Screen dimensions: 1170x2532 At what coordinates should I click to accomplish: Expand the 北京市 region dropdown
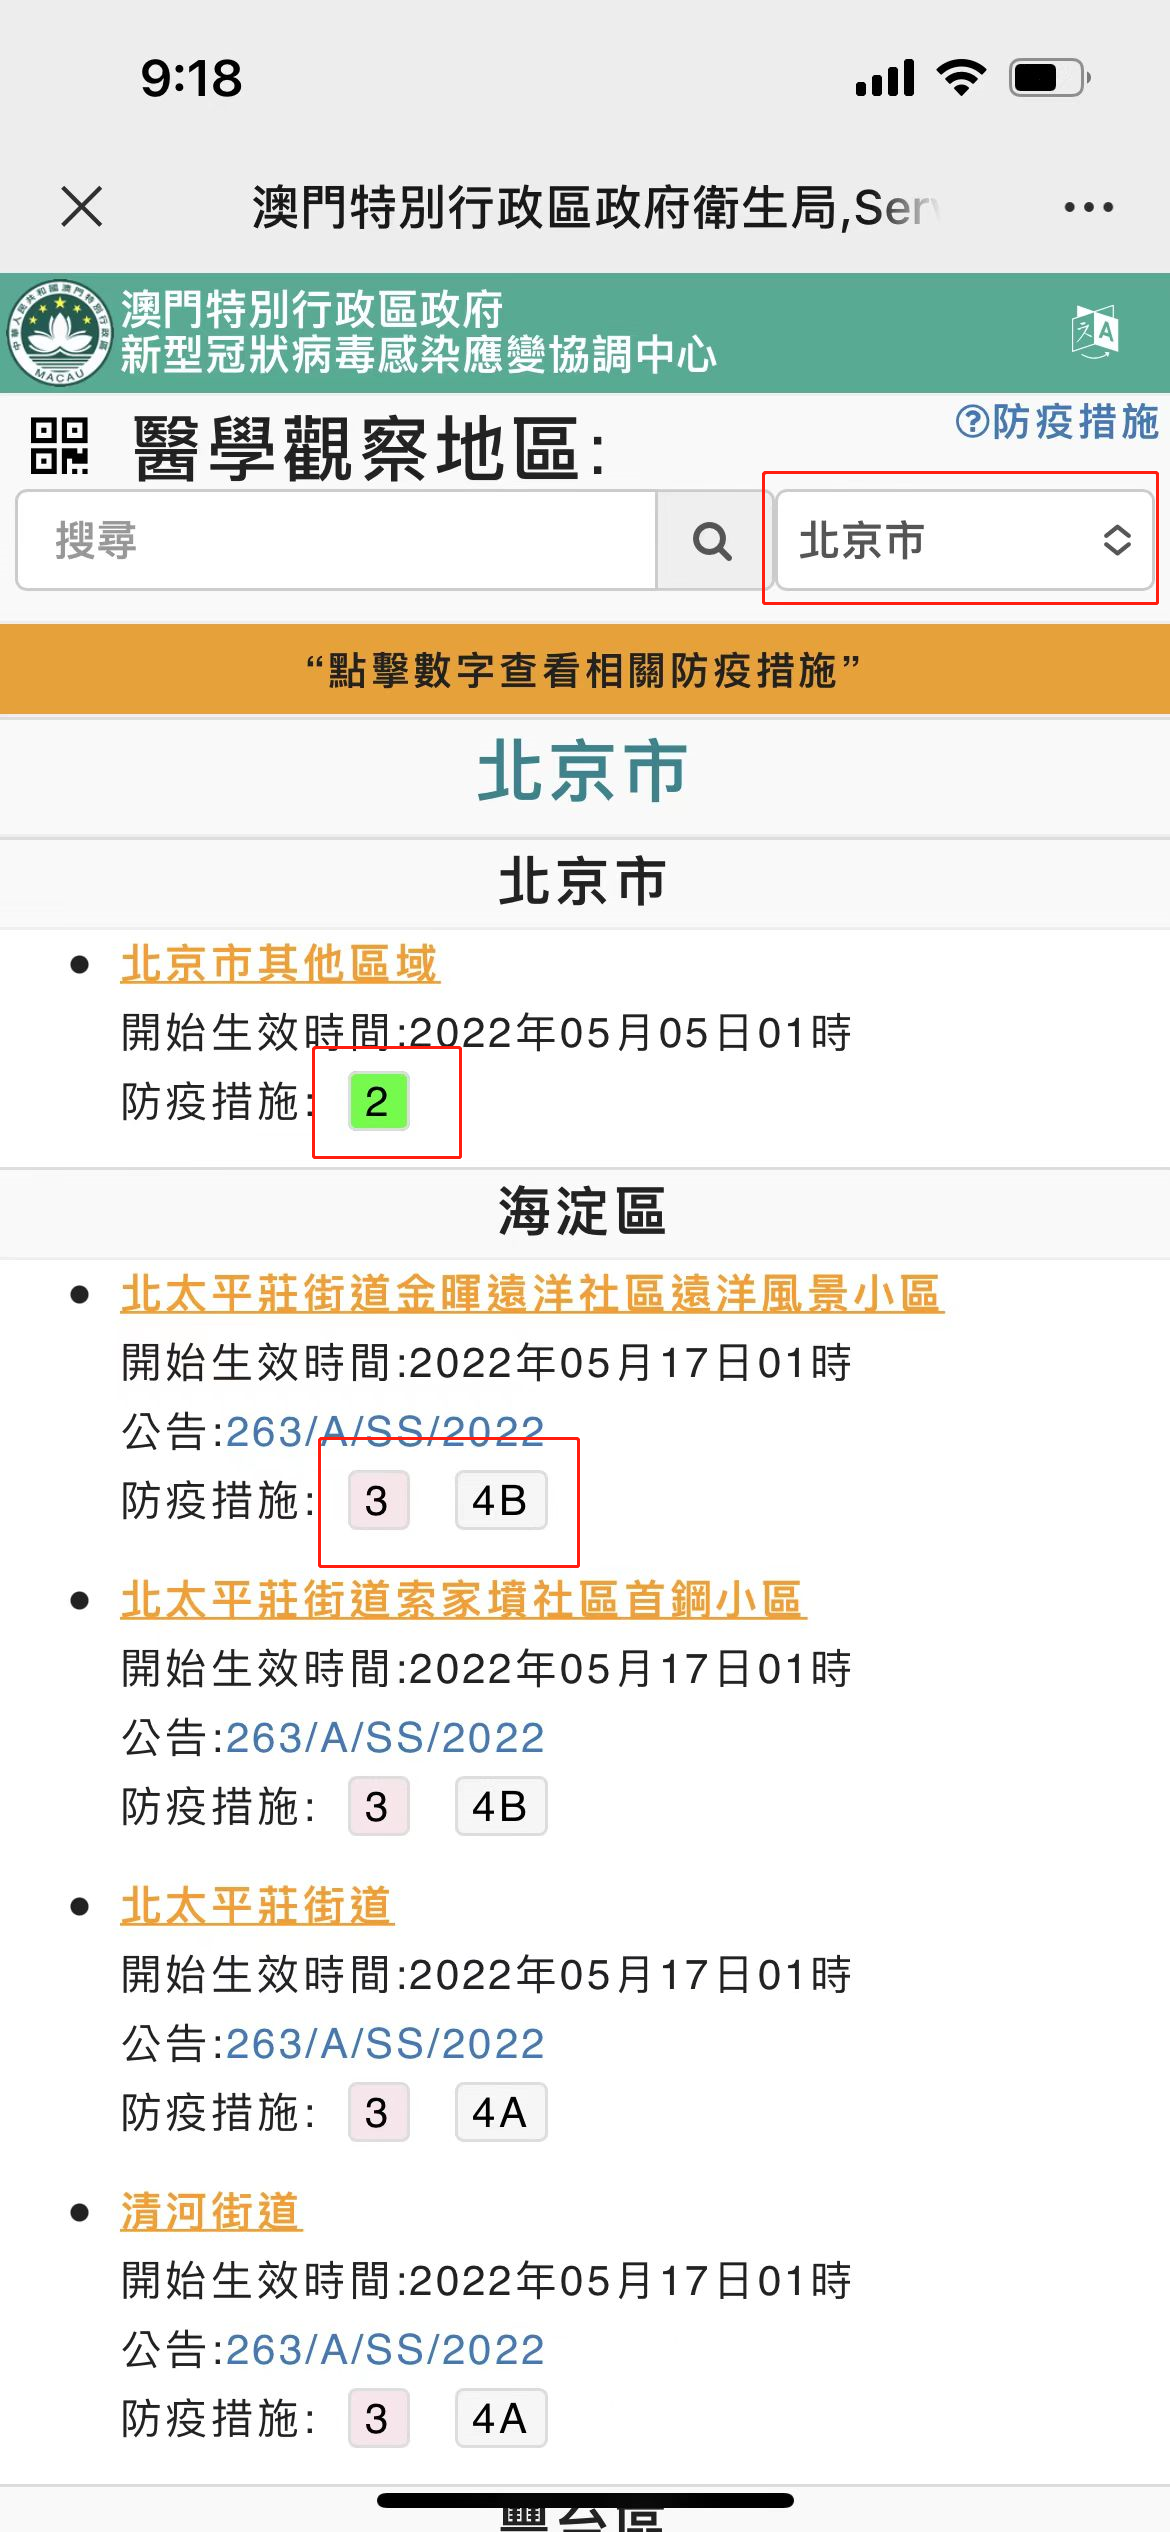[964, 541]
